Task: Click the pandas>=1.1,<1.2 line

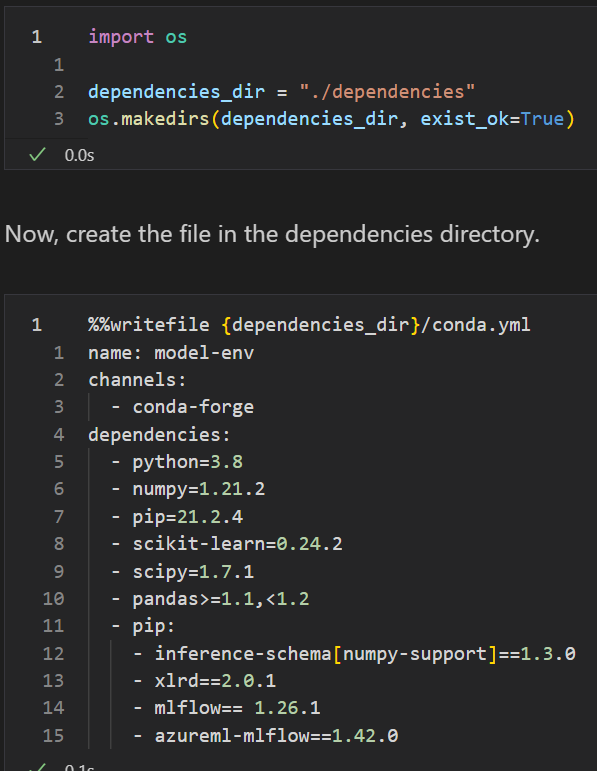Action: [x=221, y=598]
